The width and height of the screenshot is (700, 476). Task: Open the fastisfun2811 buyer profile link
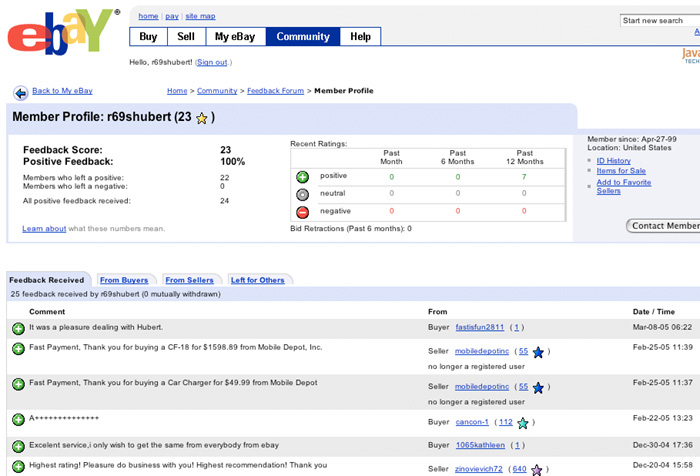point(481,327)
